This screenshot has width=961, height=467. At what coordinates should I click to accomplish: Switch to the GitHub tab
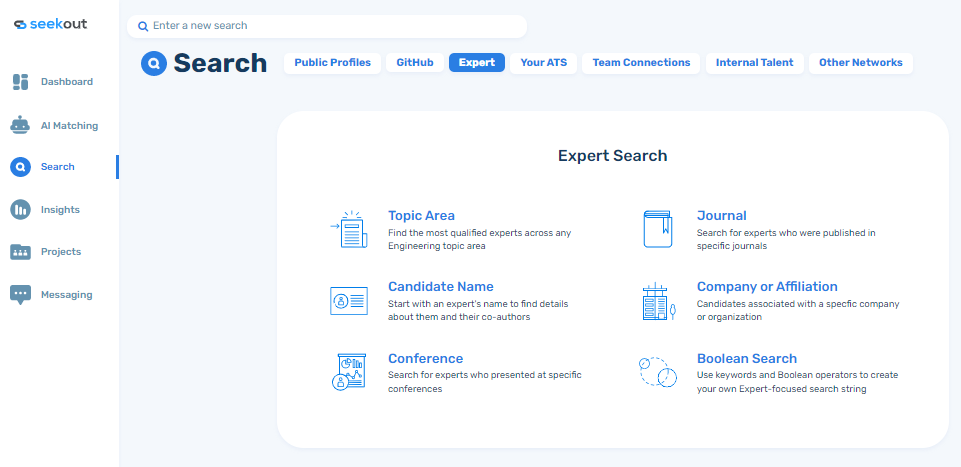[415, 63]
